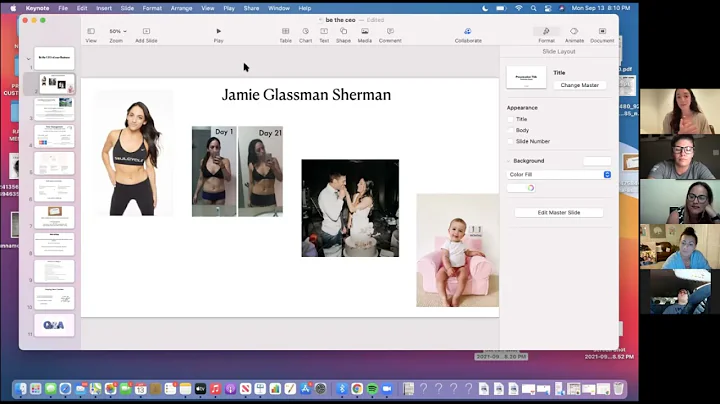Open the Trash in the Dock

(619, 389)
